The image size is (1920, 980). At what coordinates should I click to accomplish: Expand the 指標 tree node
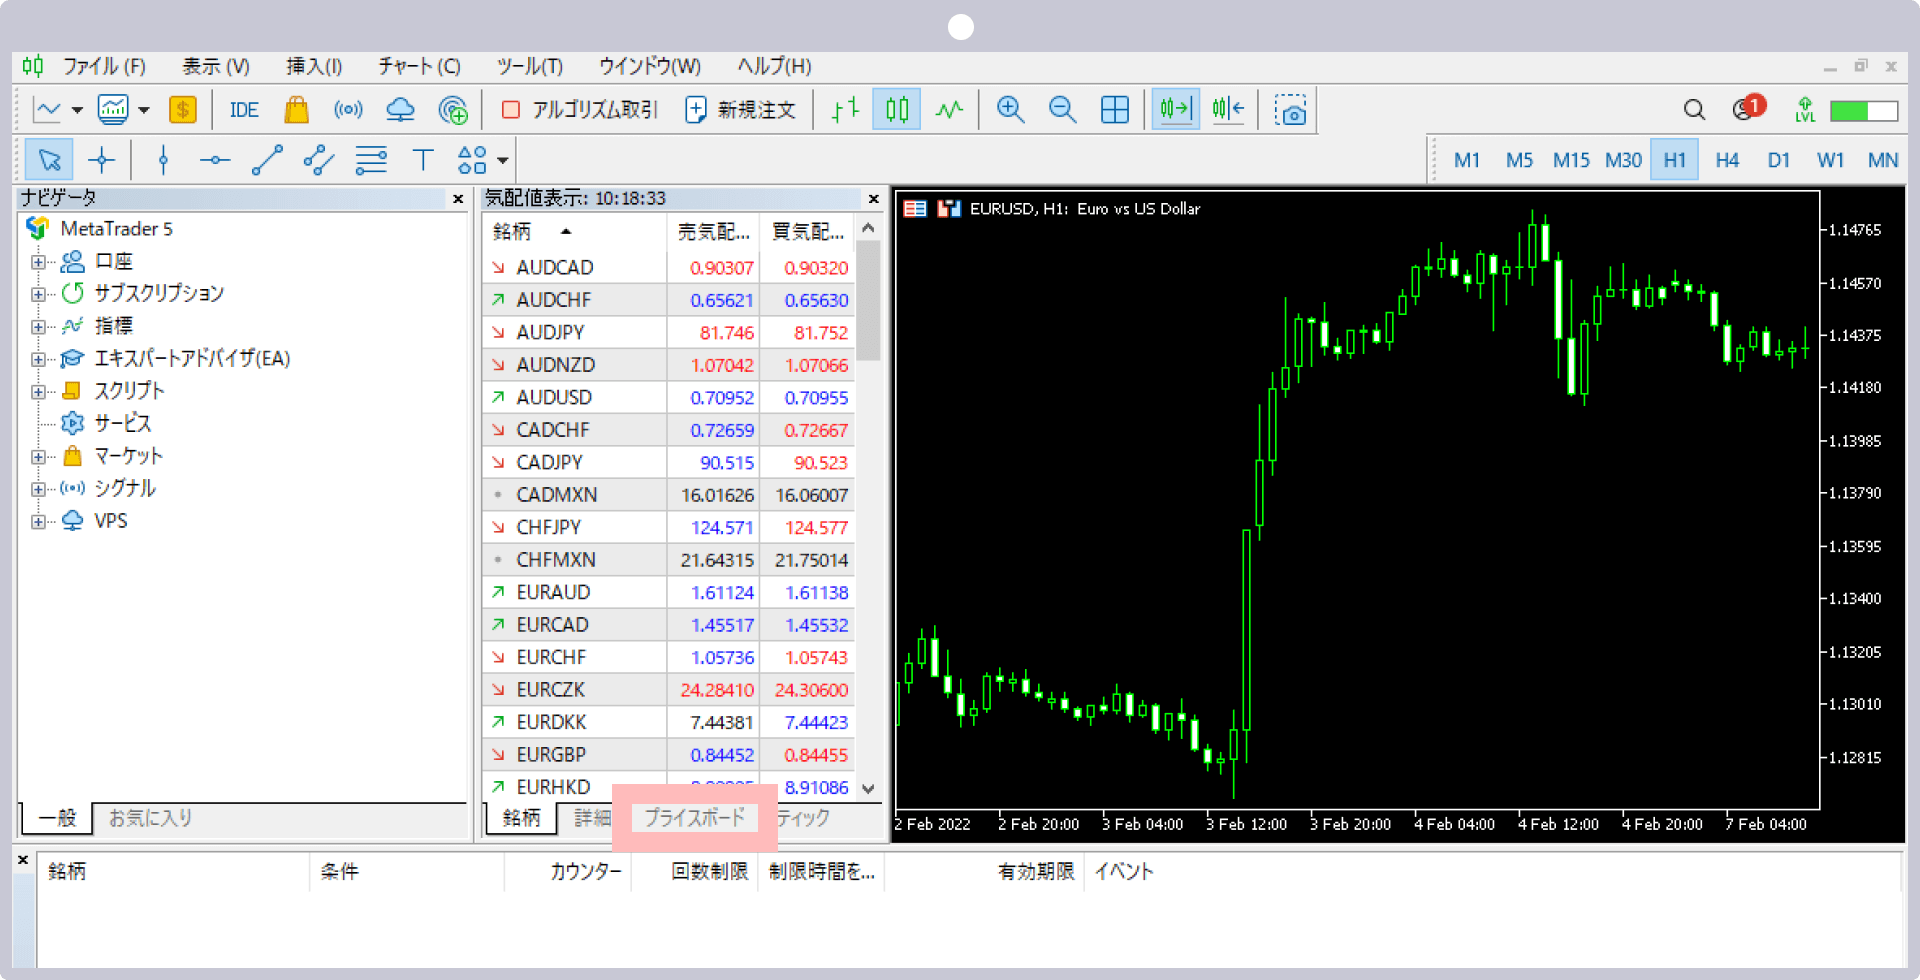click(38, 327)
